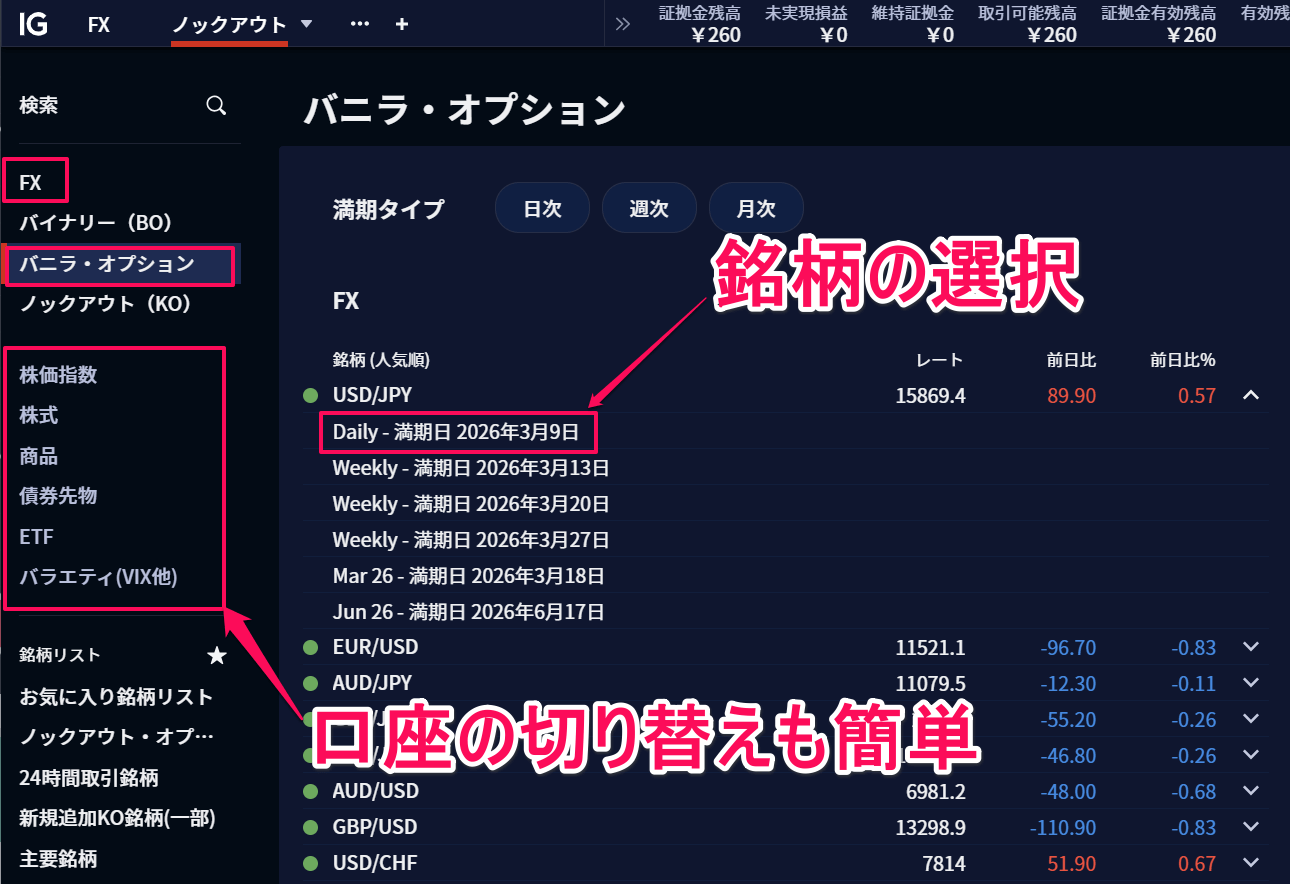Click the >> chevron near 証拠金残高

[x=623, y=24]
